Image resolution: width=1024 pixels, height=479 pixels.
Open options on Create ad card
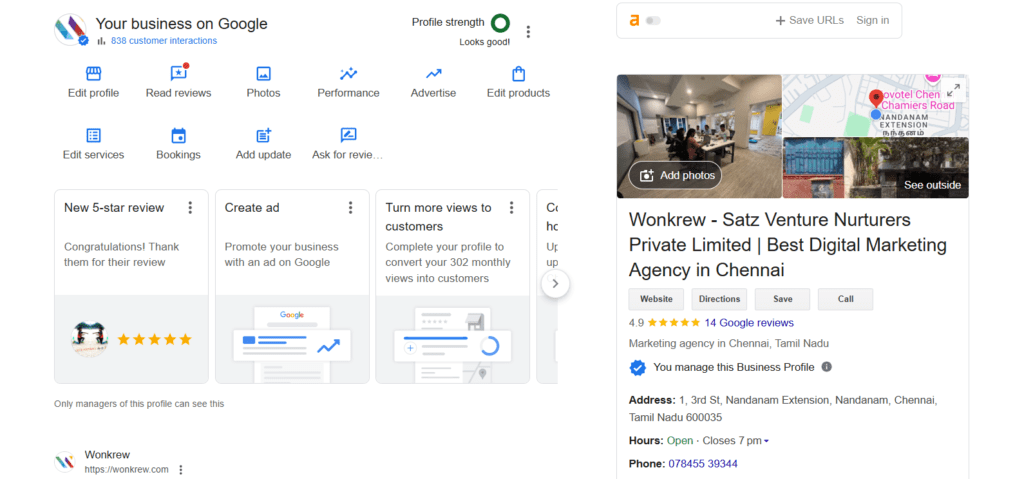pos(351,208)
